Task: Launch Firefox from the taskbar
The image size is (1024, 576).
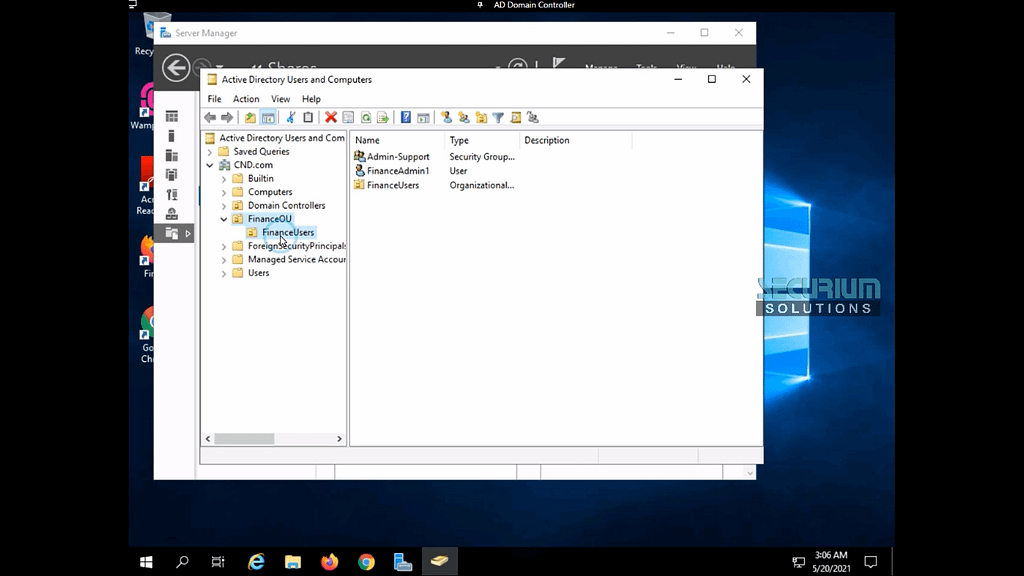Action: [330, 562]
